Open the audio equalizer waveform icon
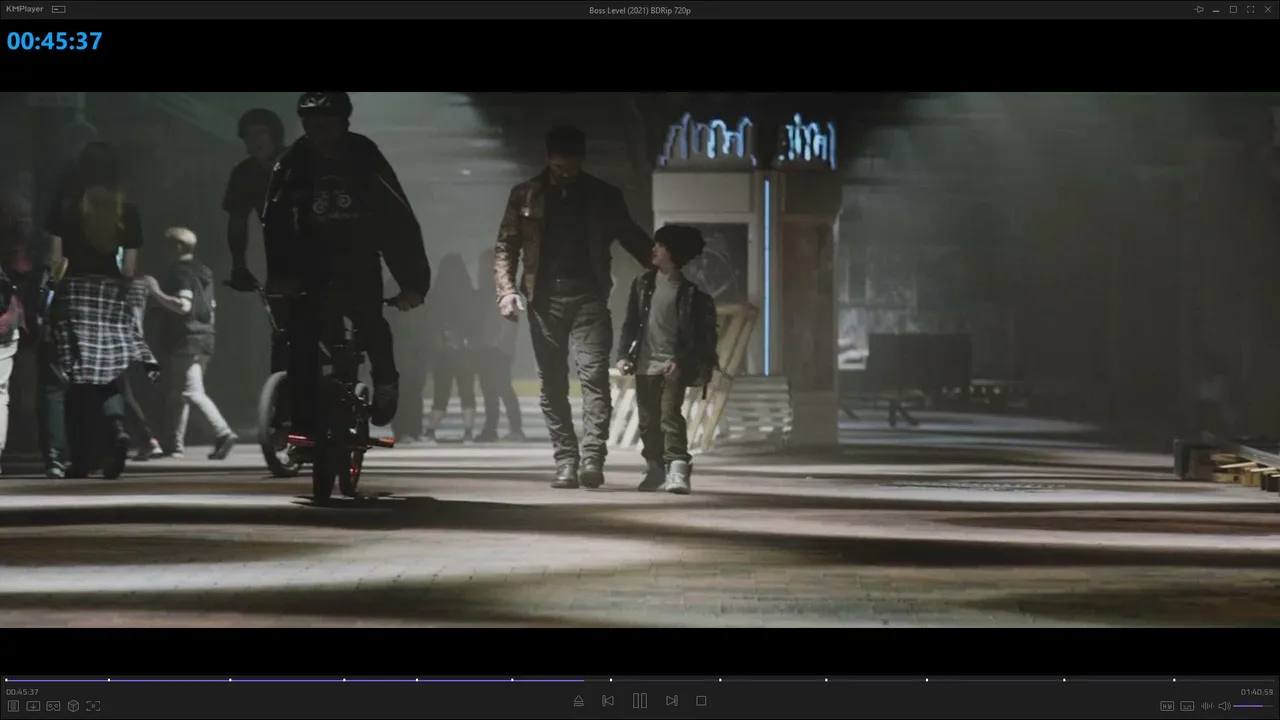 click(1206, 706)
